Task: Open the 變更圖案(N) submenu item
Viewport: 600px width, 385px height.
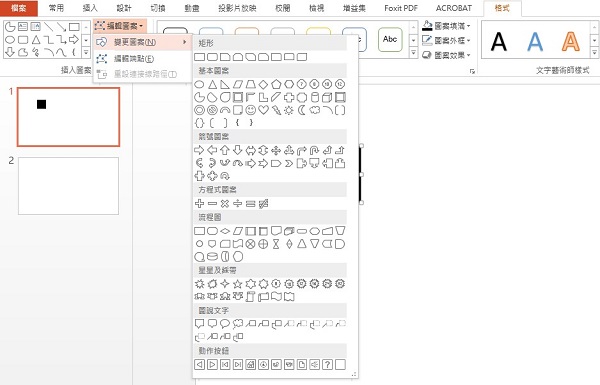Action: click(x=143, y=42)
